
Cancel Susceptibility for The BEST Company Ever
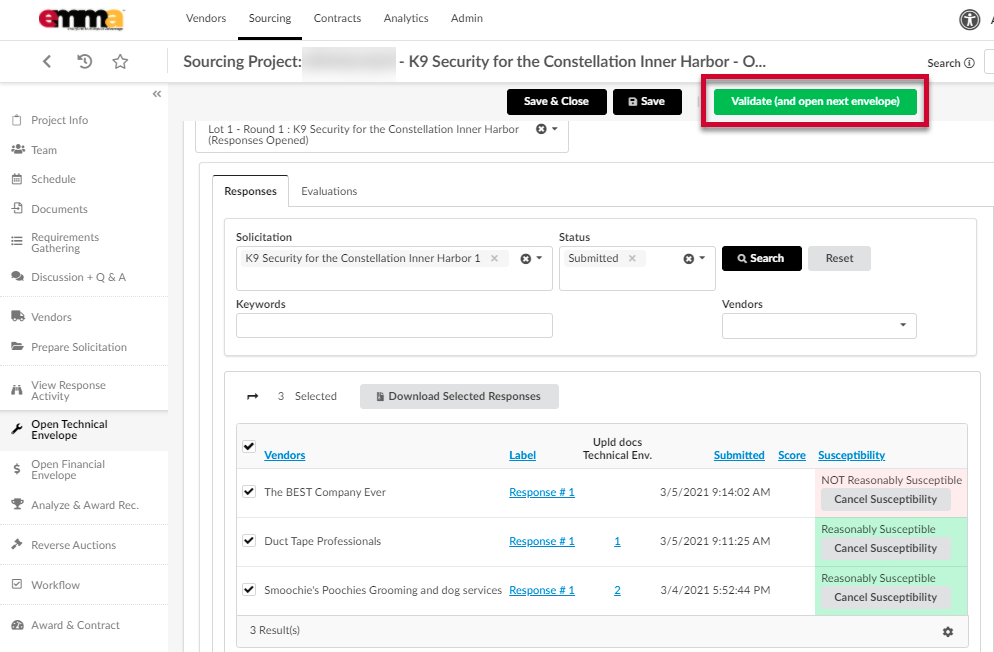pyautogui.click(x=886, y=499)
